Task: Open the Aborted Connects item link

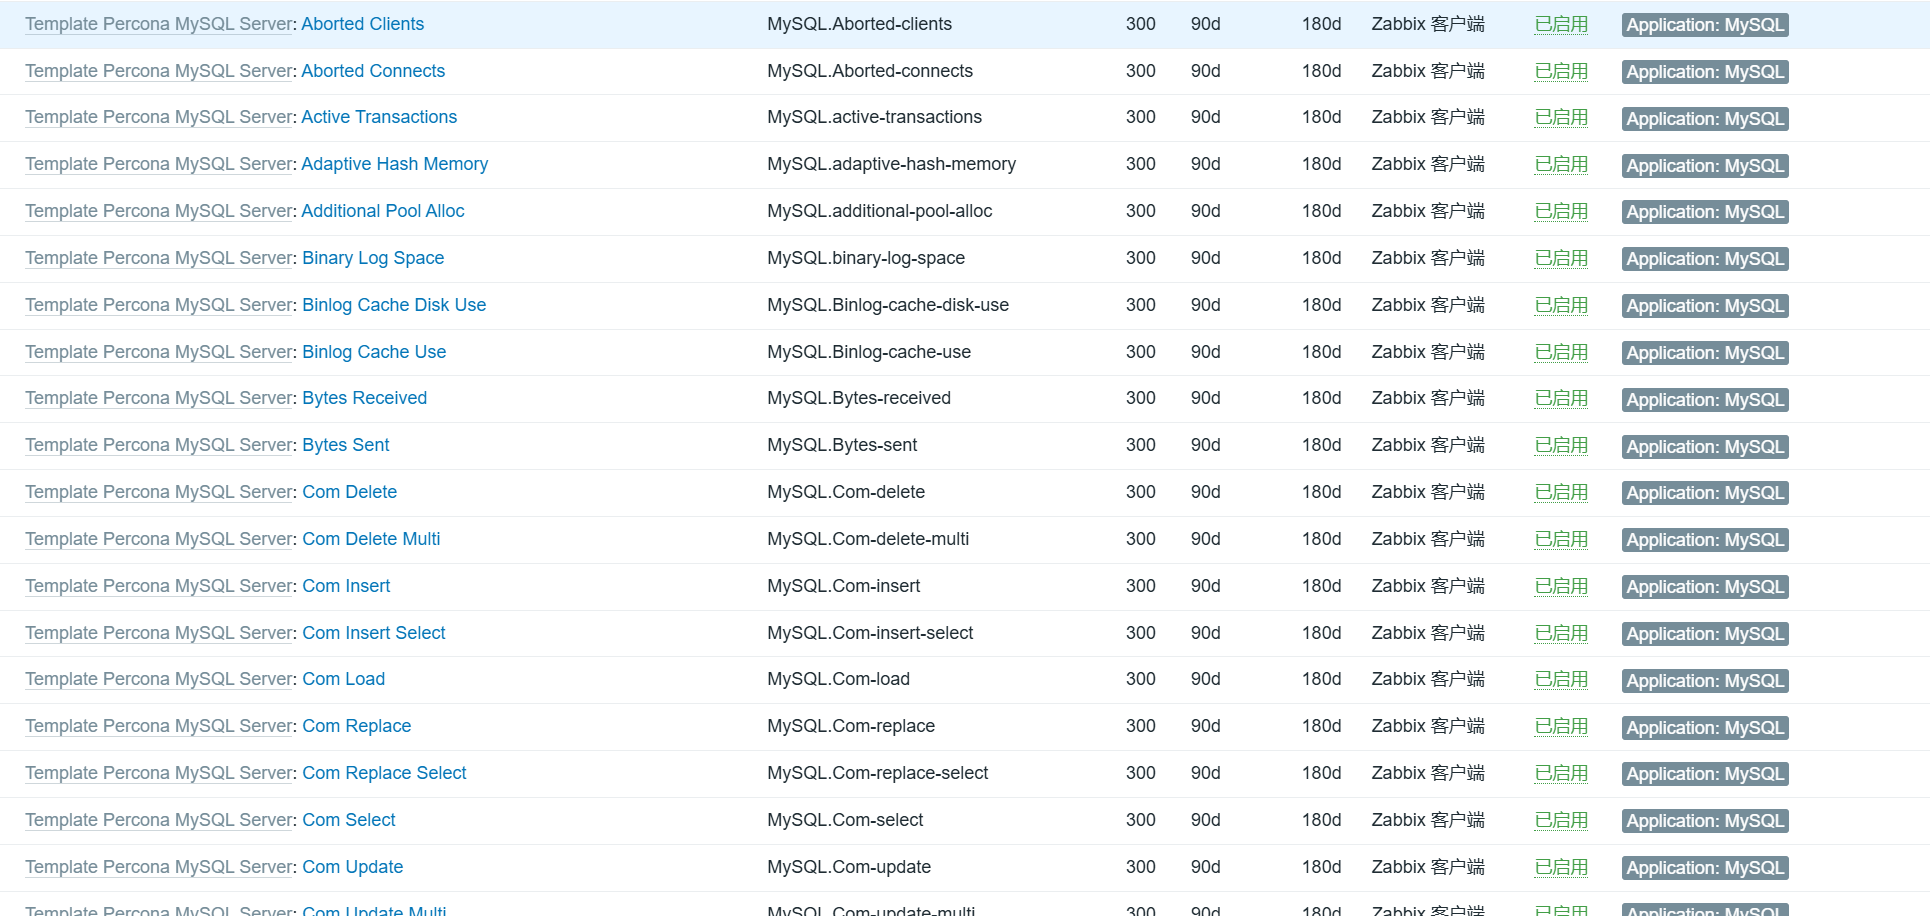Action: pyautogui.click(x=373, y=71)
